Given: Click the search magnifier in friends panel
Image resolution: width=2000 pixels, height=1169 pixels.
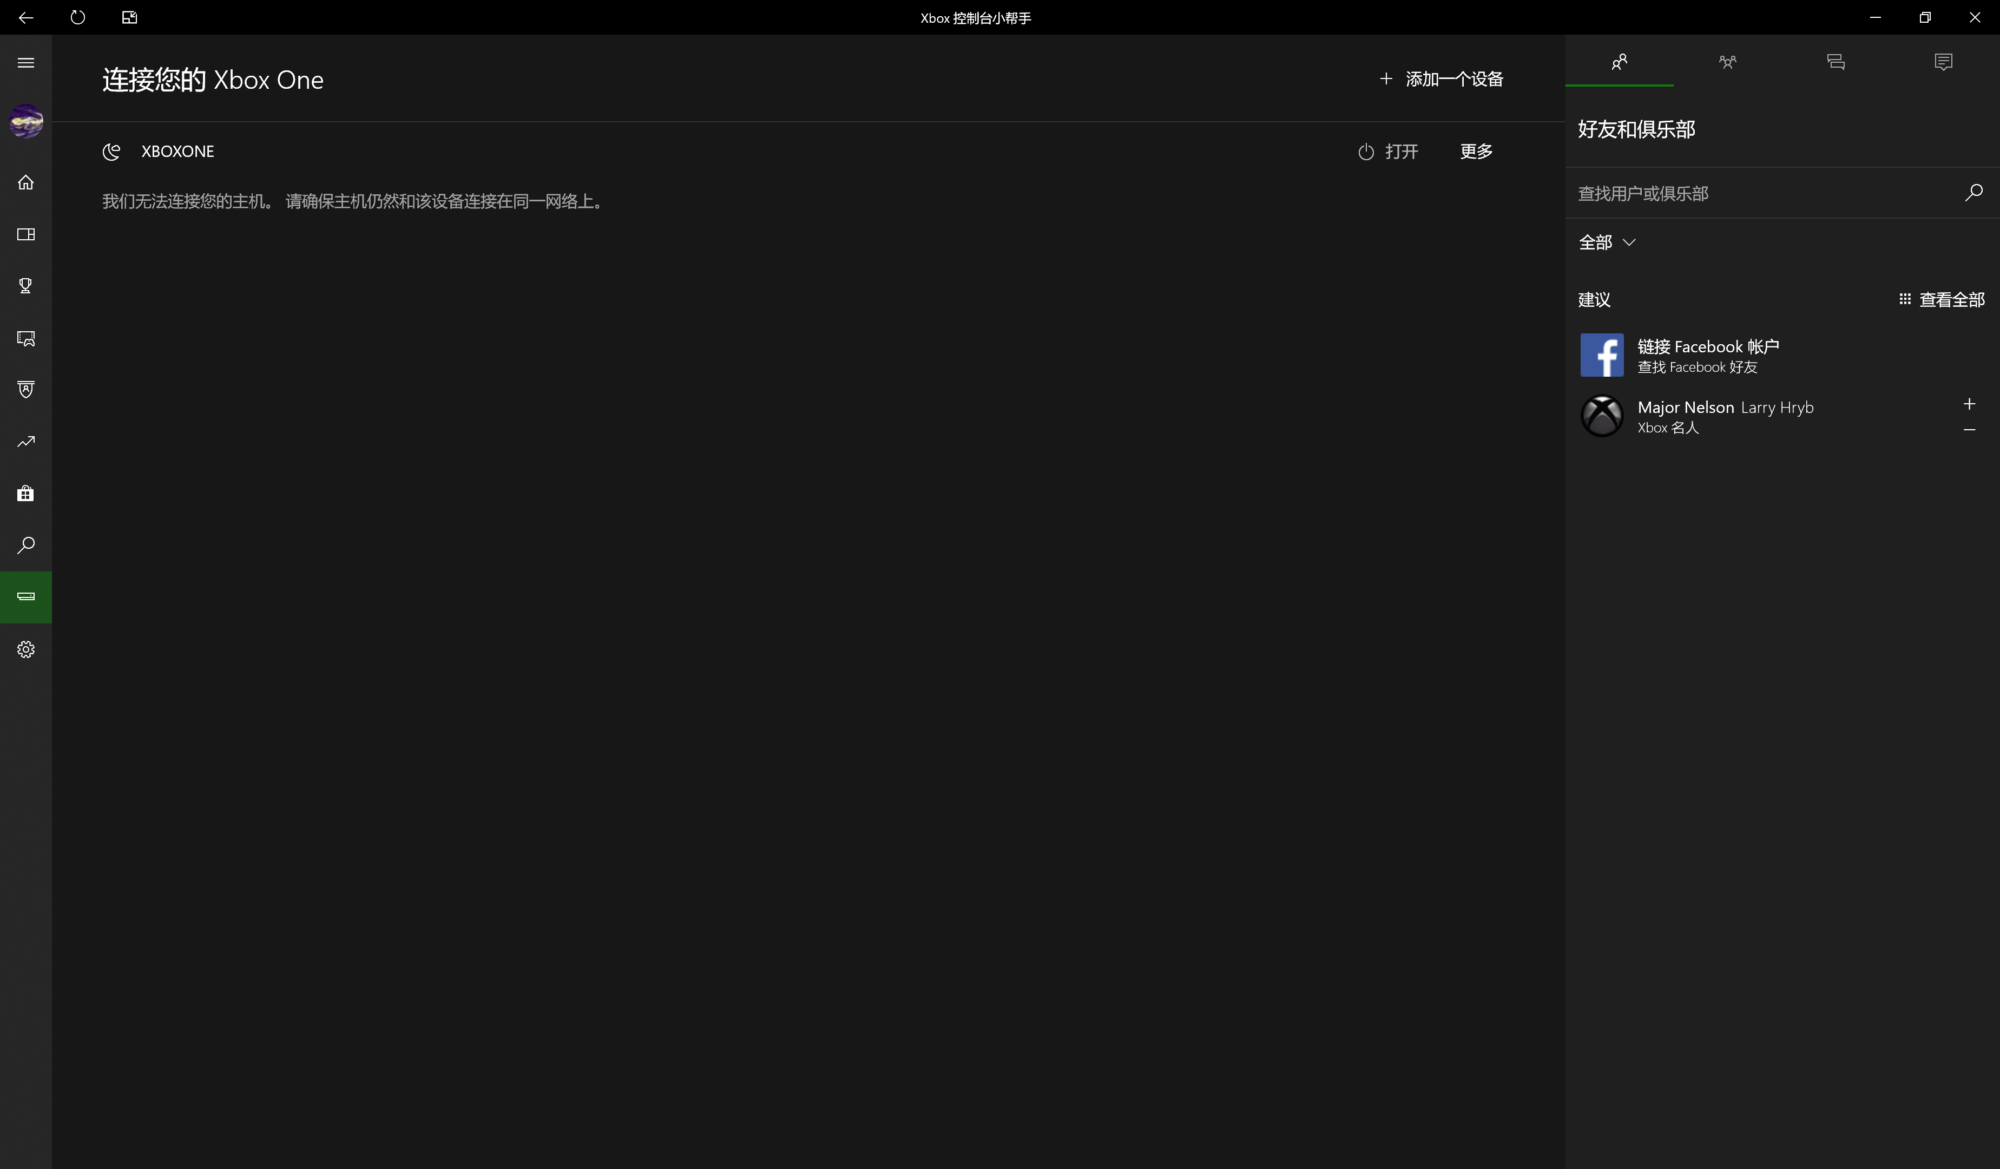Looking at the screenshot, I should [1974, 192].
